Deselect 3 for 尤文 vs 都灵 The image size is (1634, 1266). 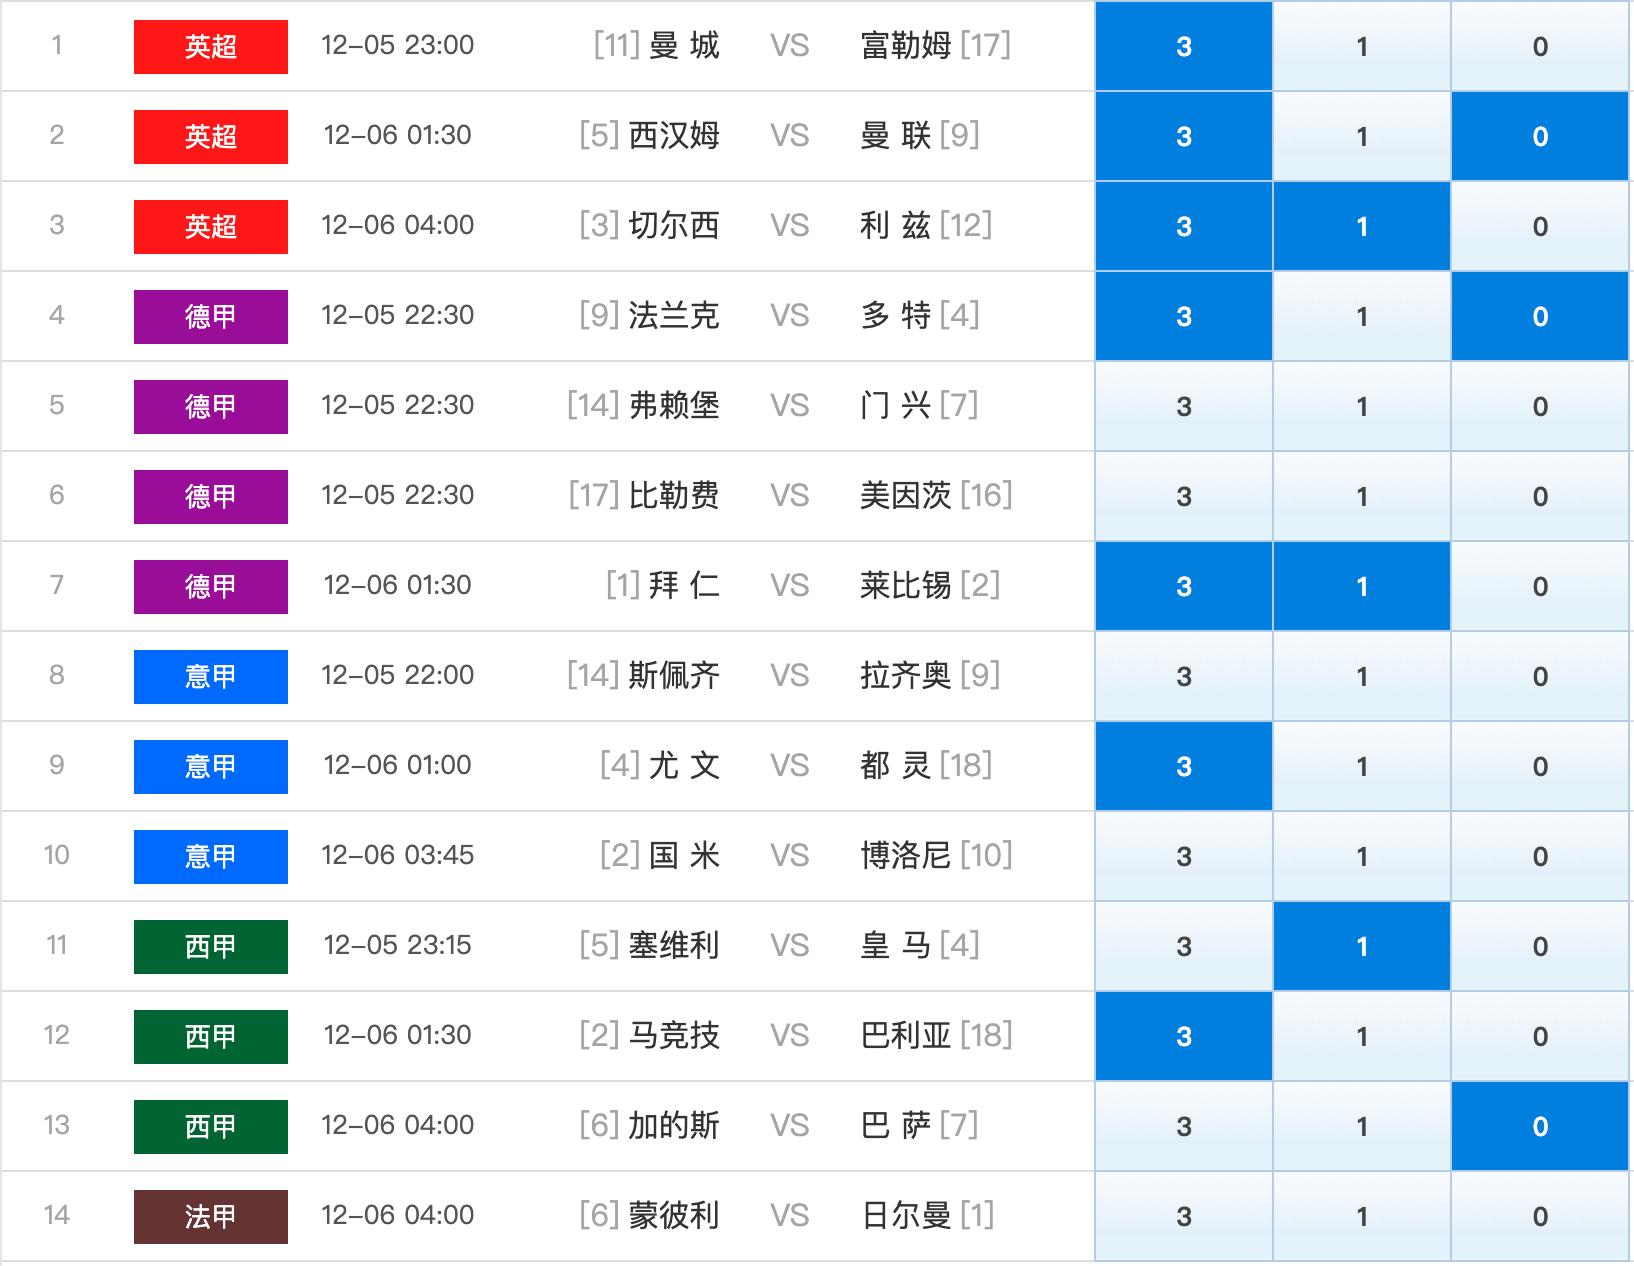[1184, 766]
